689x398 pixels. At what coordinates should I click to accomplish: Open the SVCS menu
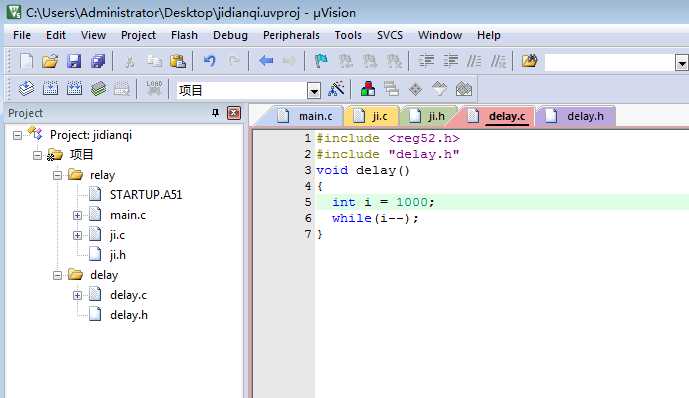tap(390, 35)
